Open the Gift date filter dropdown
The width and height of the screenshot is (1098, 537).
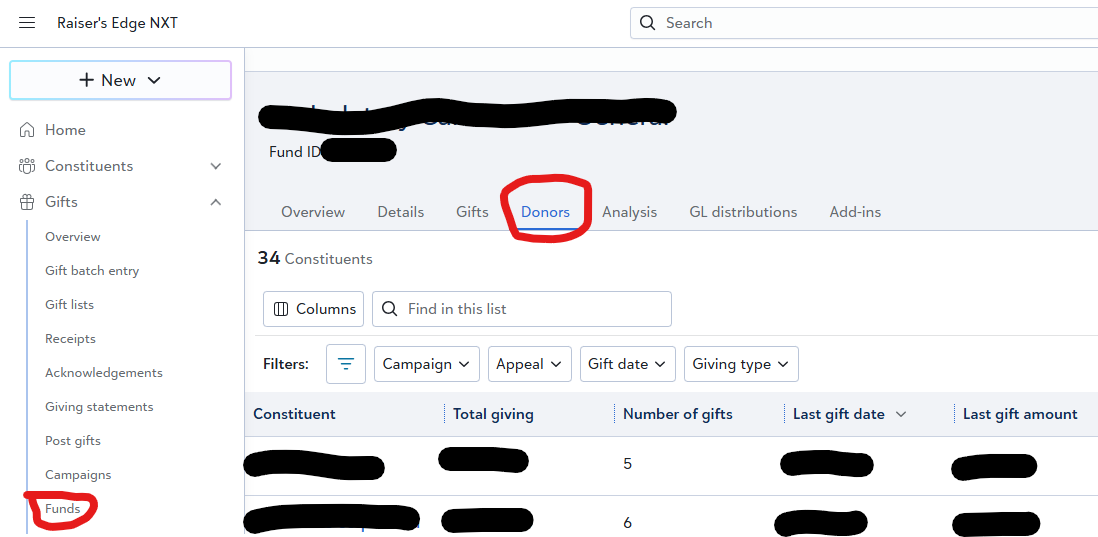[x=627, y=364]
